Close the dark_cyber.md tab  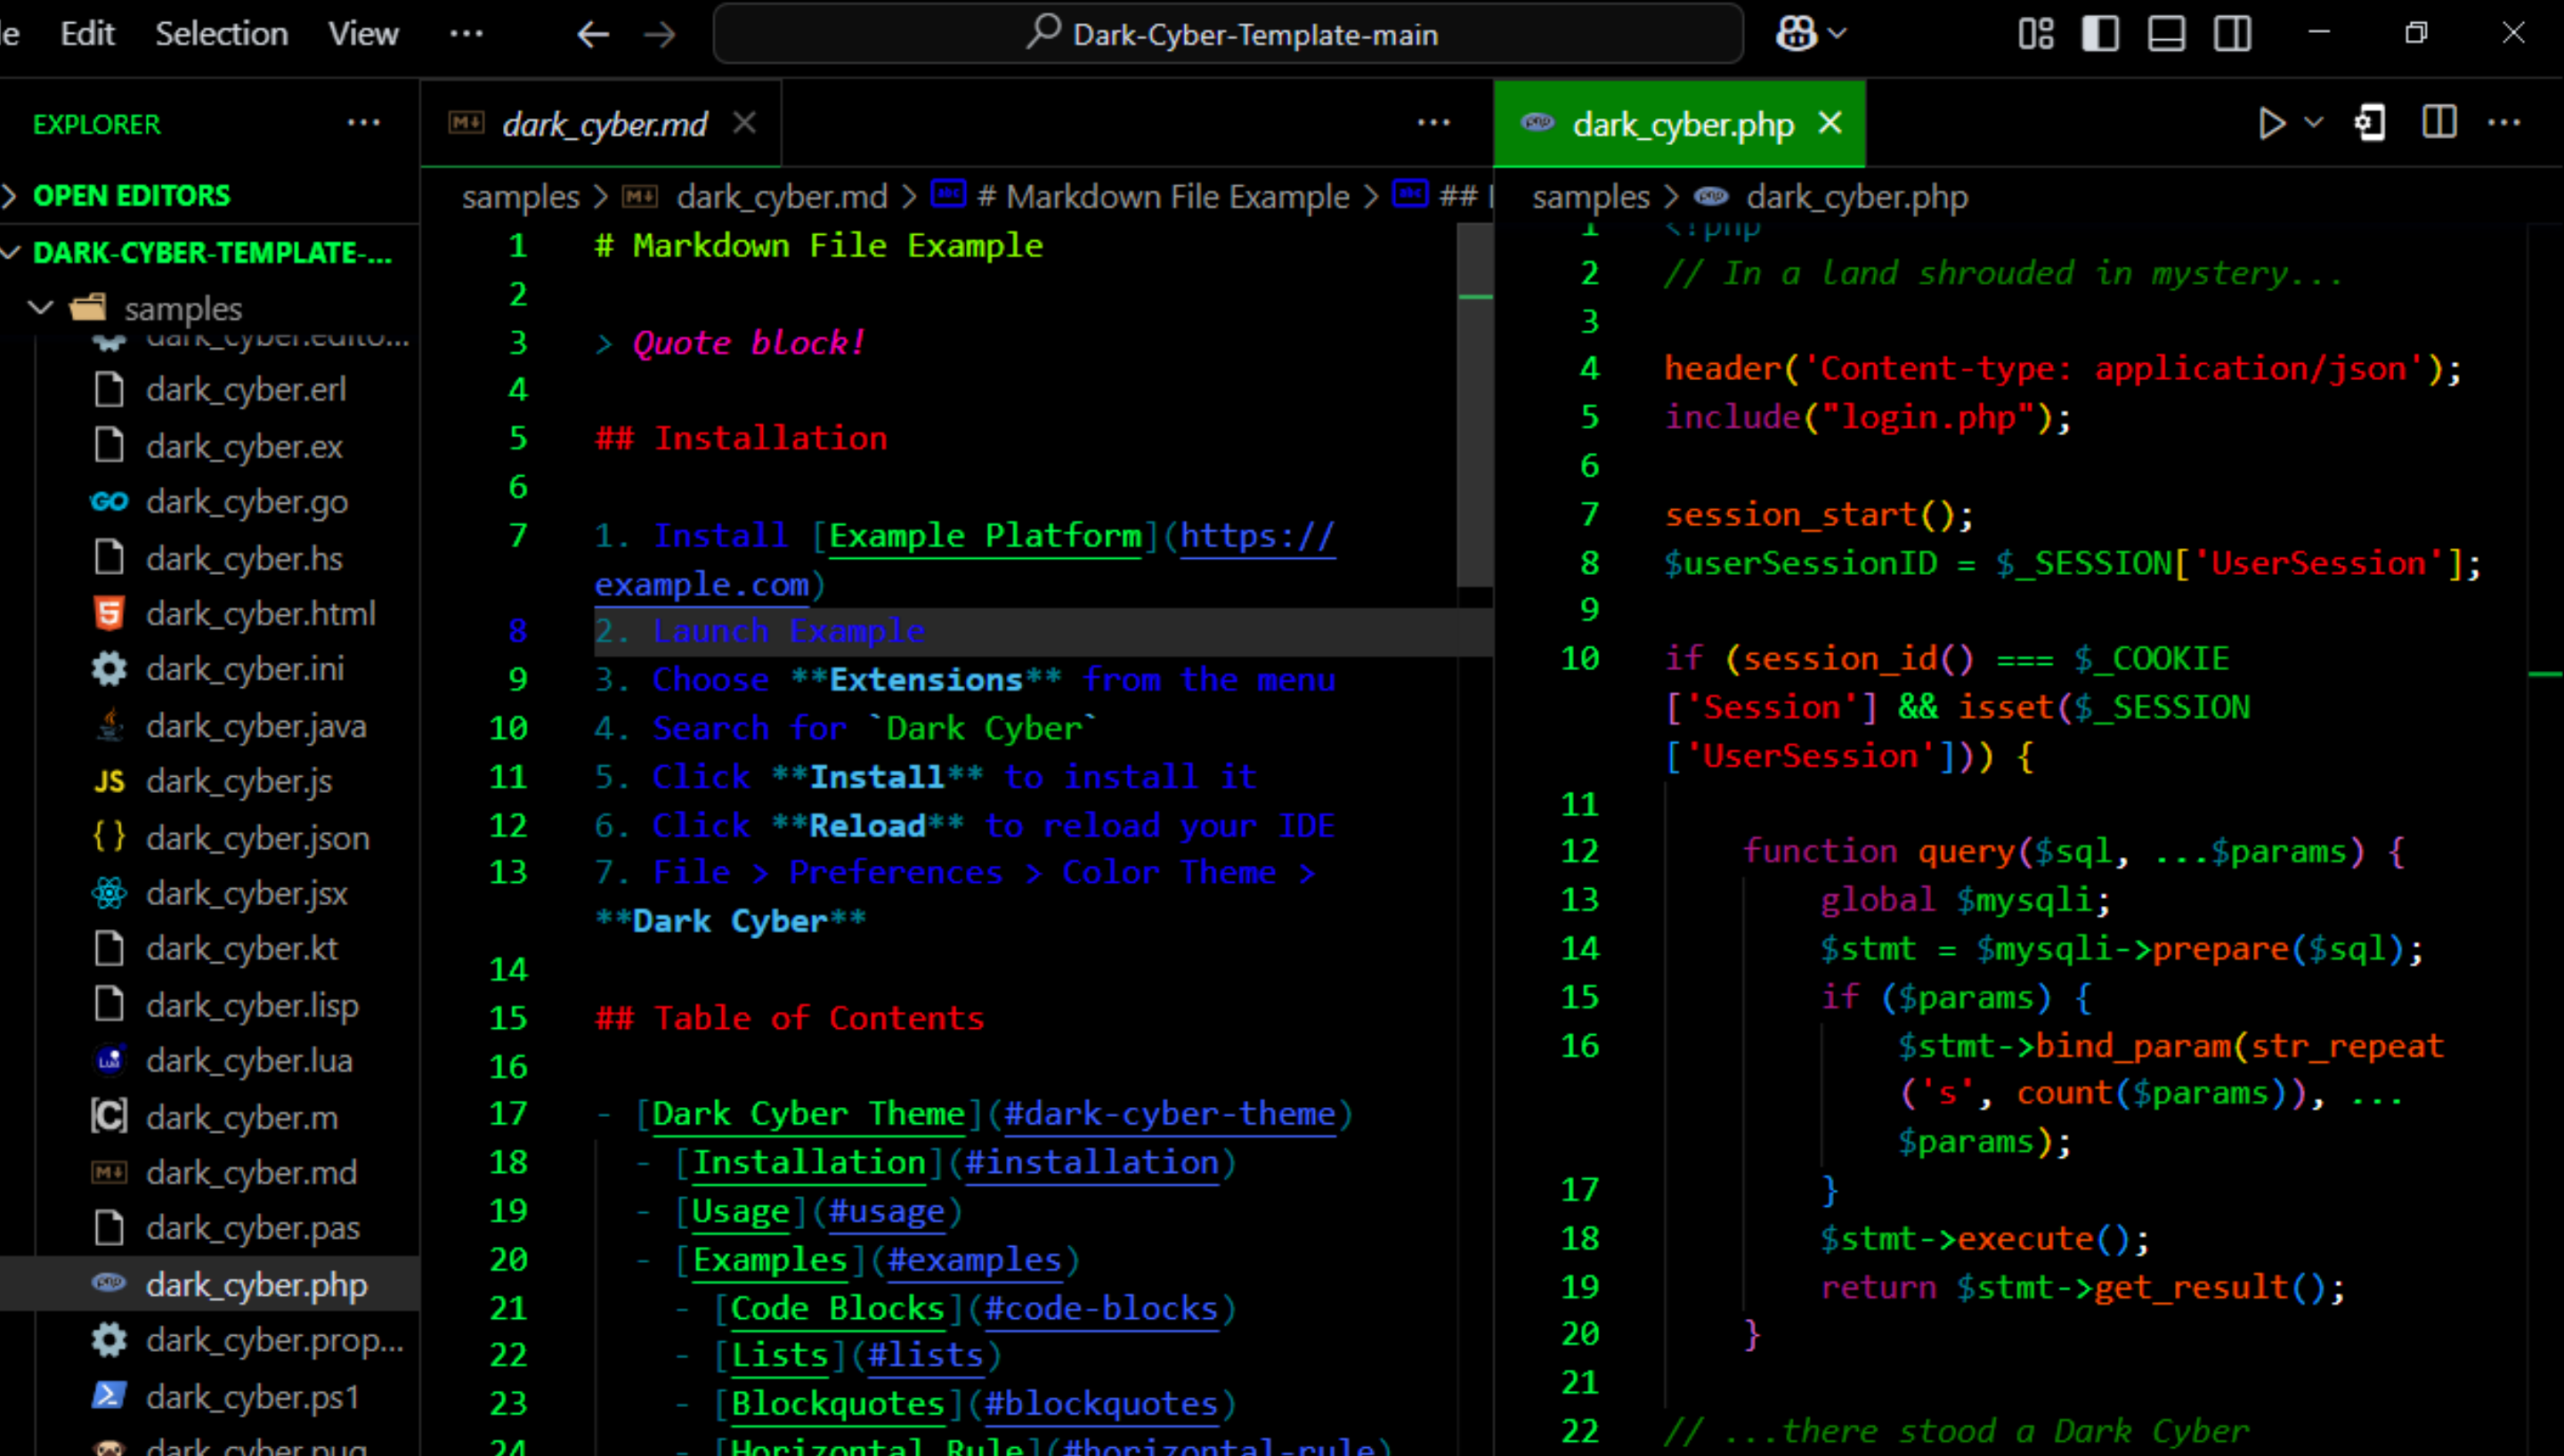pos(744,123)
